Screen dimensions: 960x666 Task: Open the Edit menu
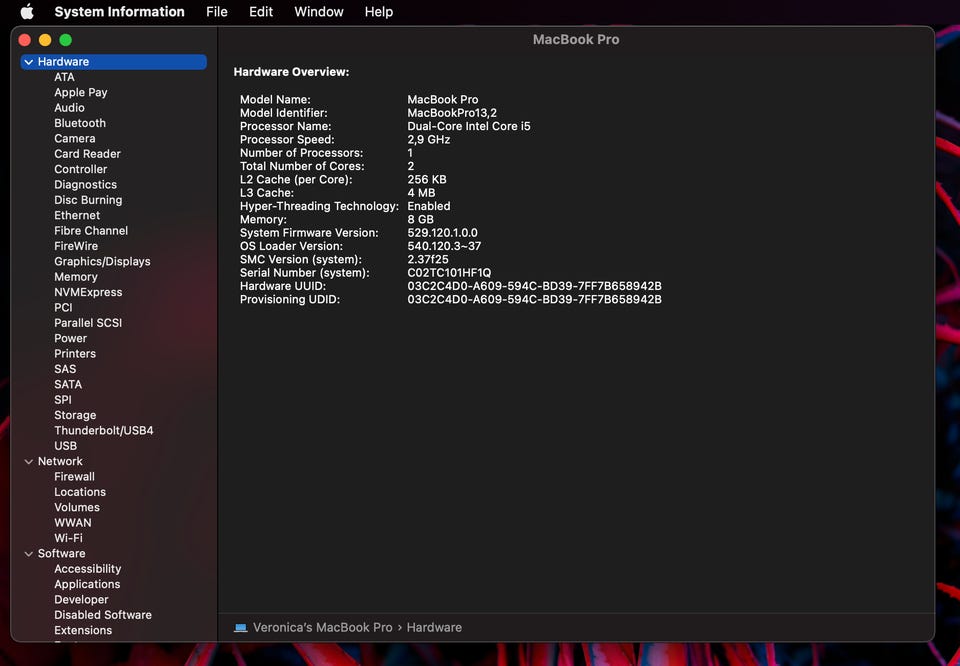(x=261, y=12)
